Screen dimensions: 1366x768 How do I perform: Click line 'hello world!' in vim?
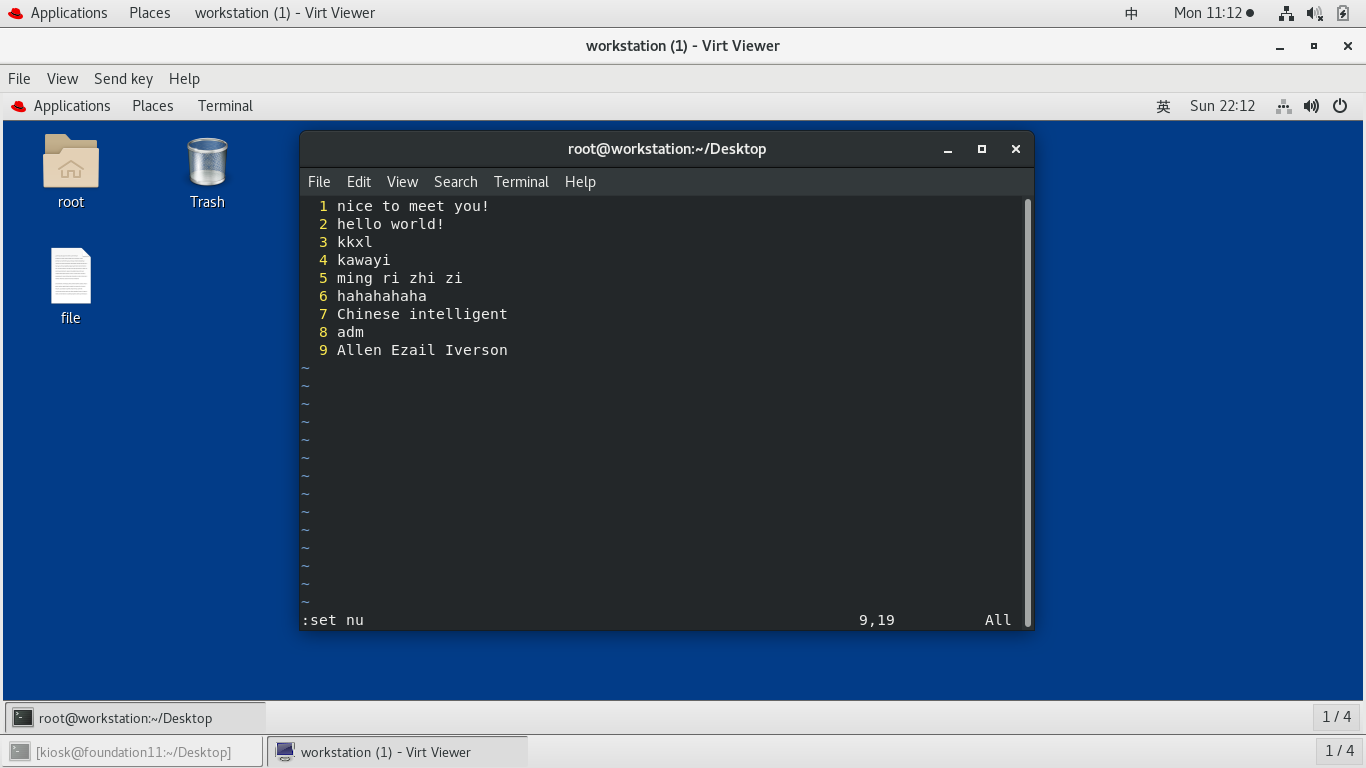coord(390,224)
